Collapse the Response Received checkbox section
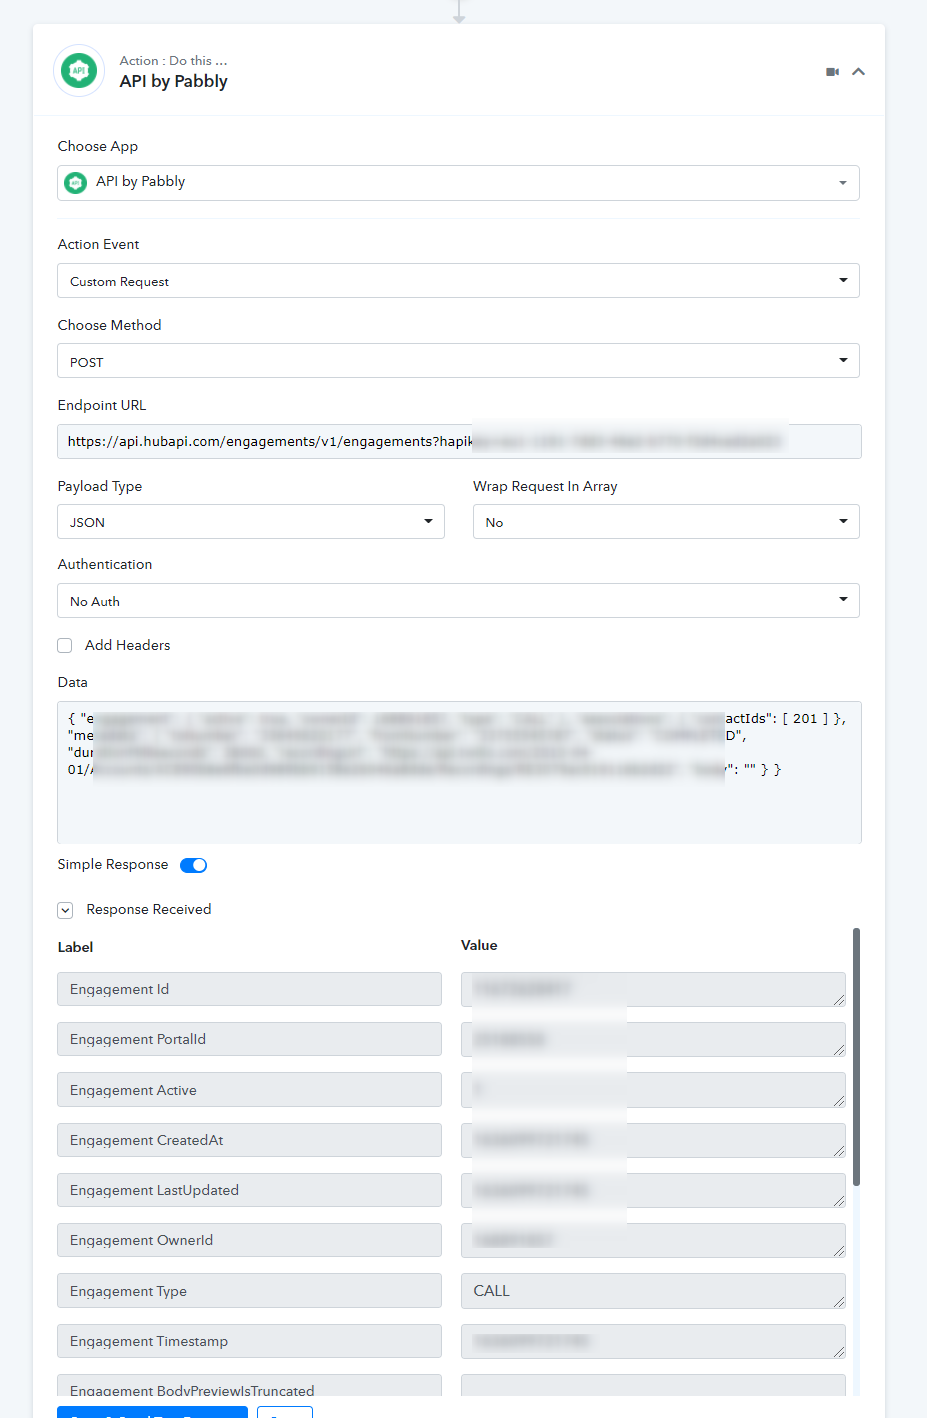 (65, 910)
